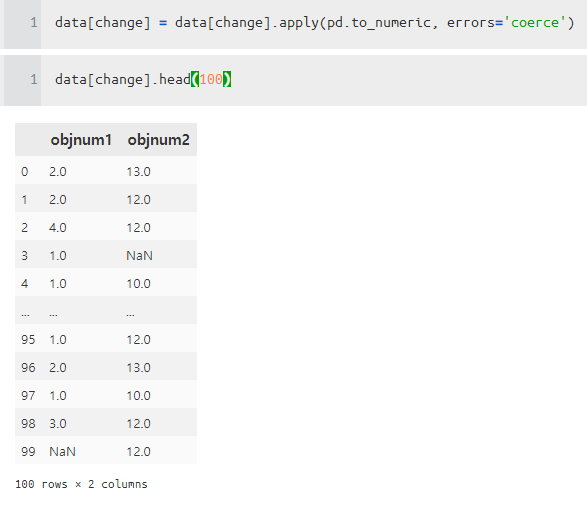Click the 13.0 value in row 0
Image resolution: width=587 pixels, height=513 pixels.
point(138,172)
